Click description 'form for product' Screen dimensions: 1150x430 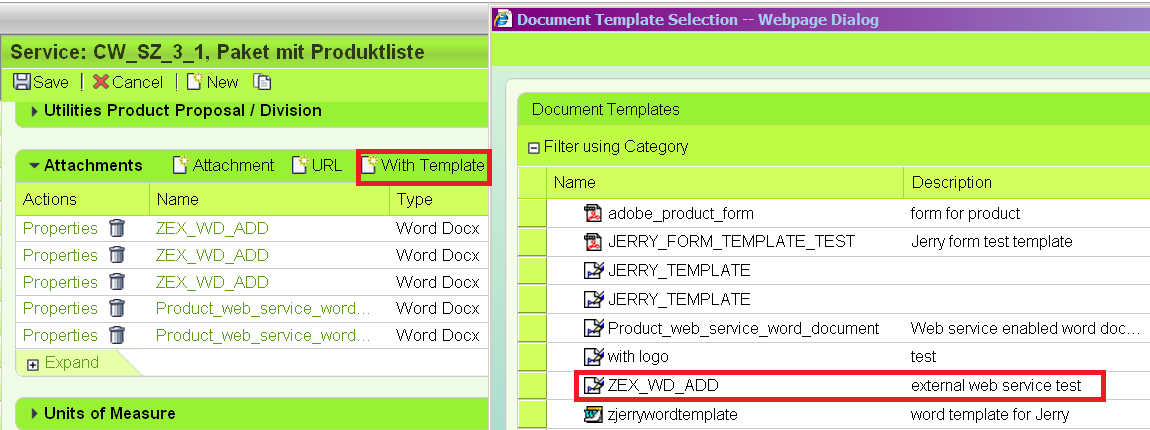(x=965, y=214)
